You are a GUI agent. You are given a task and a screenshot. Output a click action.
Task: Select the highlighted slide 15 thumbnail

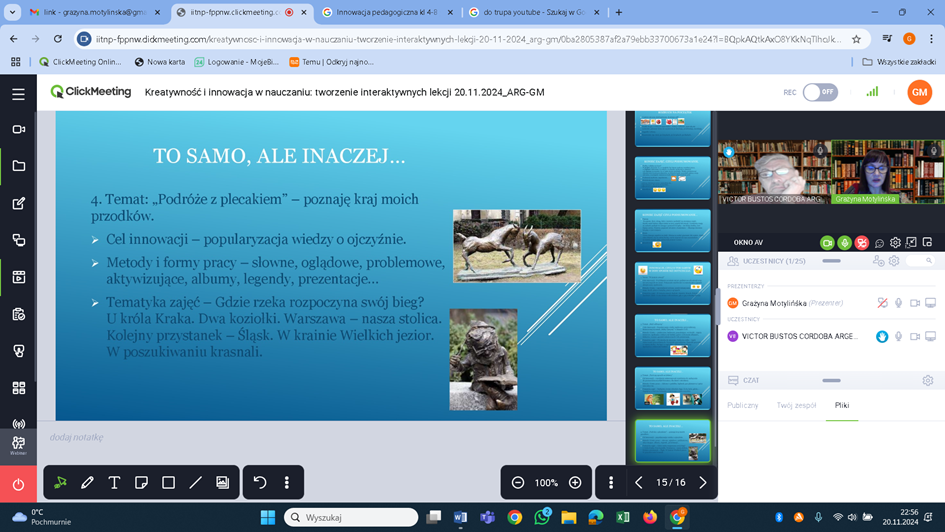(x=673, y=441)
